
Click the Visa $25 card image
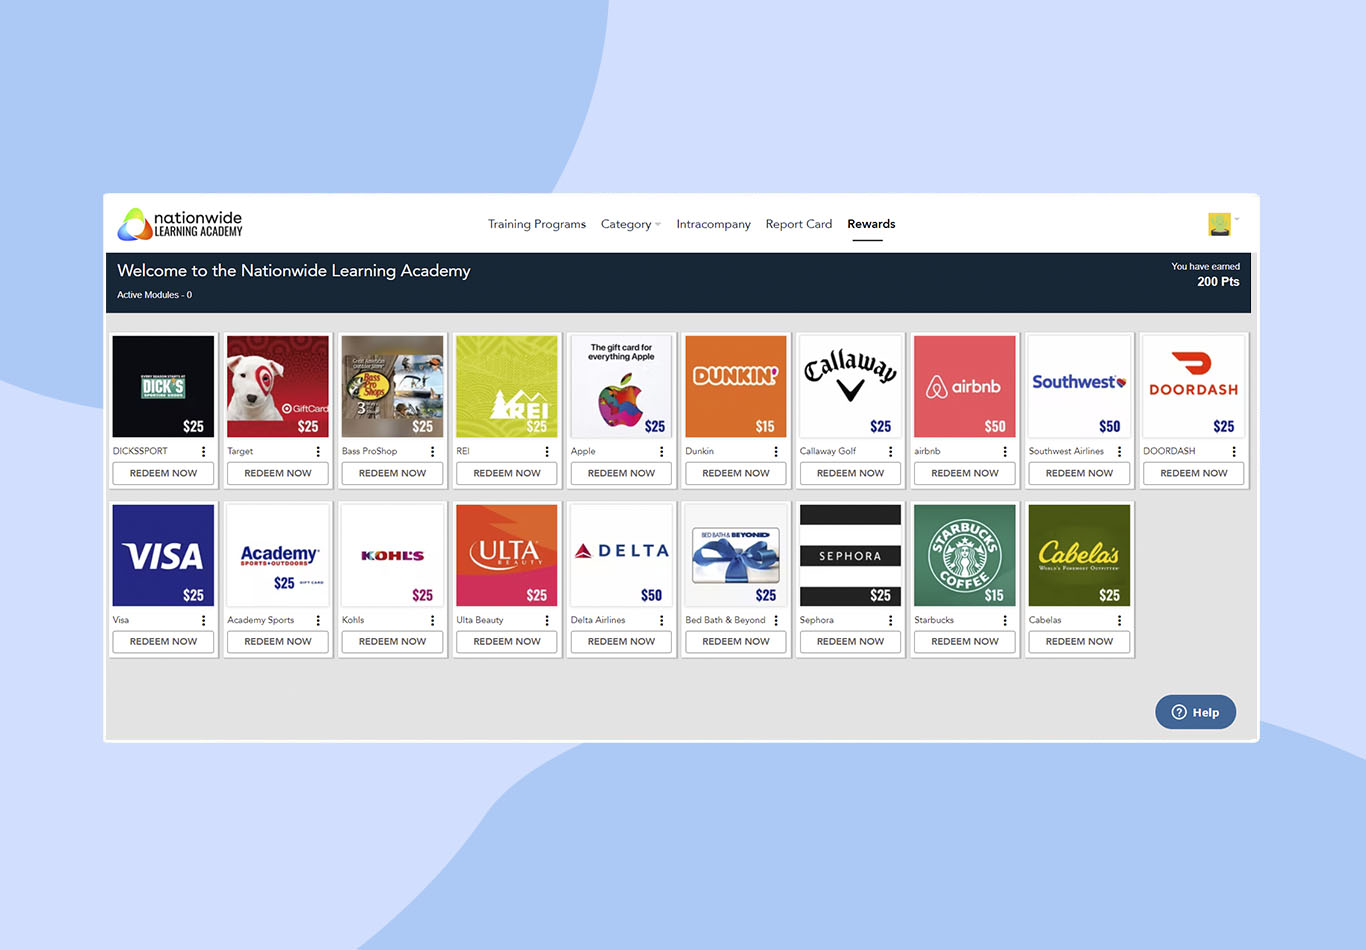(163, 555)
